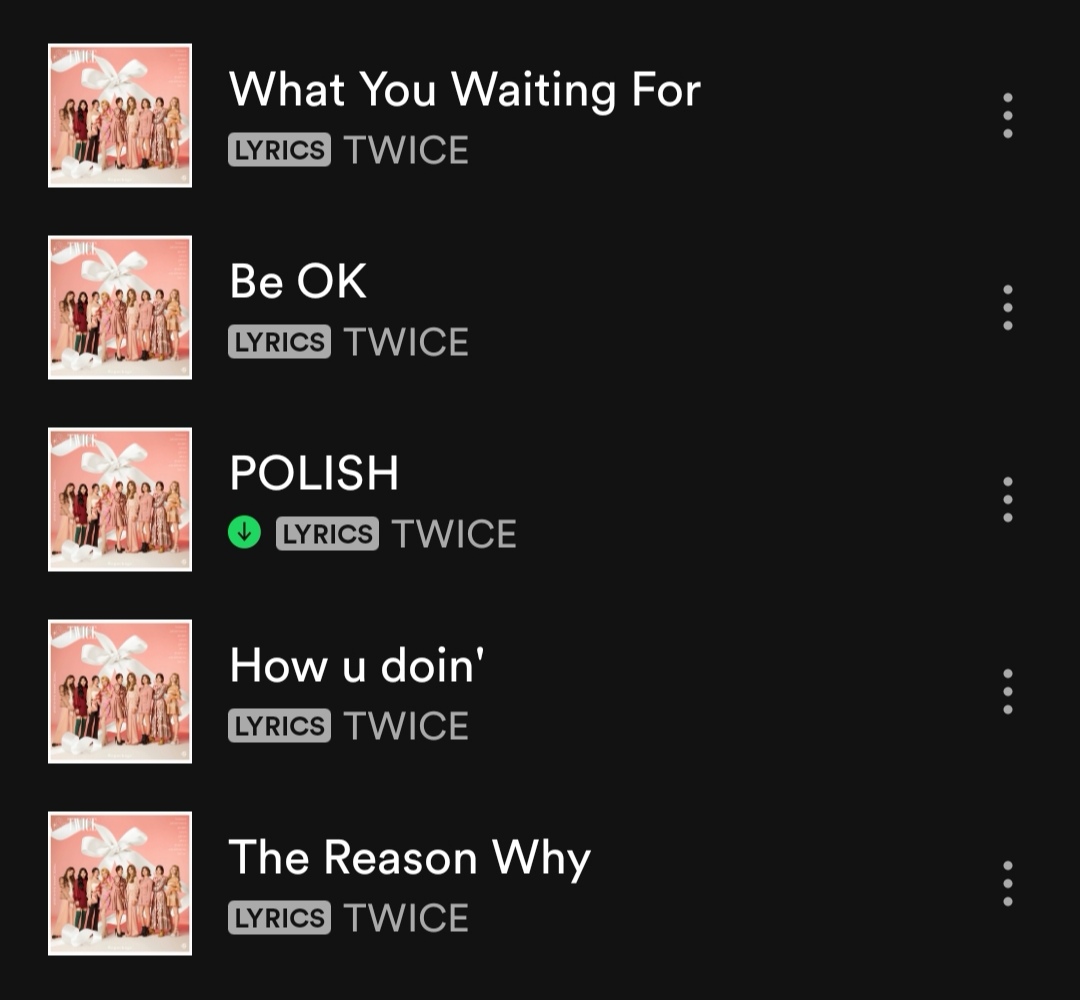This screenshot has width=1080, height=1000.
Task: Tap album cover beside What You Waiting For
Action: coord(120,116)
